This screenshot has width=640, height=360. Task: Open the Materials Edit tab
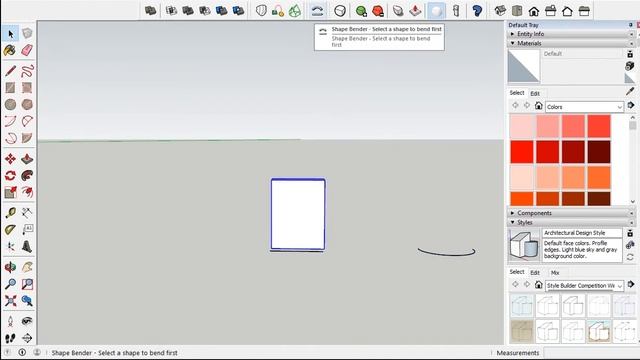click(535, 93)
